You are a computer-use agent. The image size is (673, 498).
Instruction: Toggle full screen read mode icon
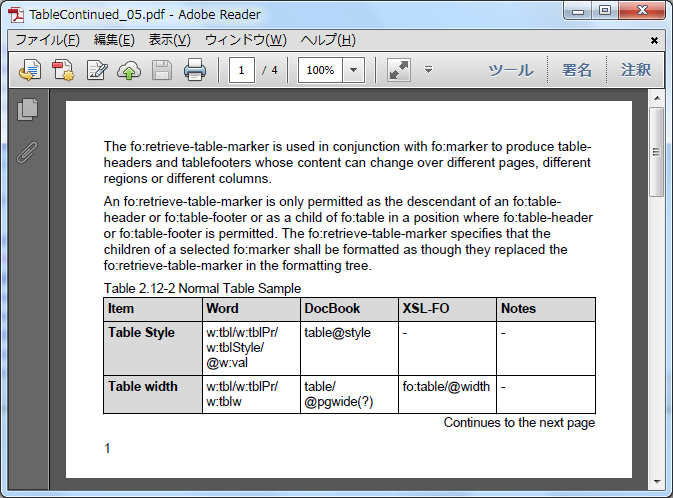(399, 70)
